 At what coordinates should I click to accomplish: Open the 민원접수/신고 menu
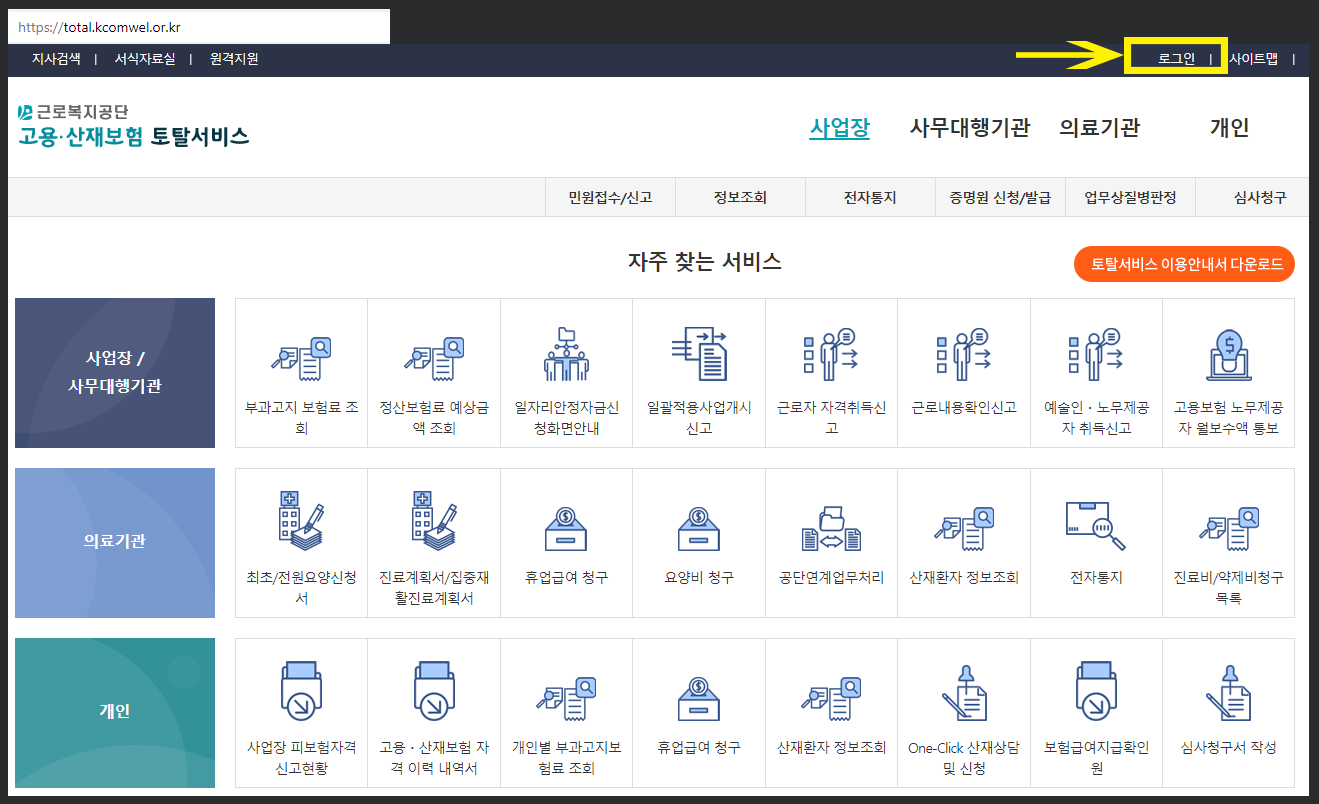tap(610, 198)
